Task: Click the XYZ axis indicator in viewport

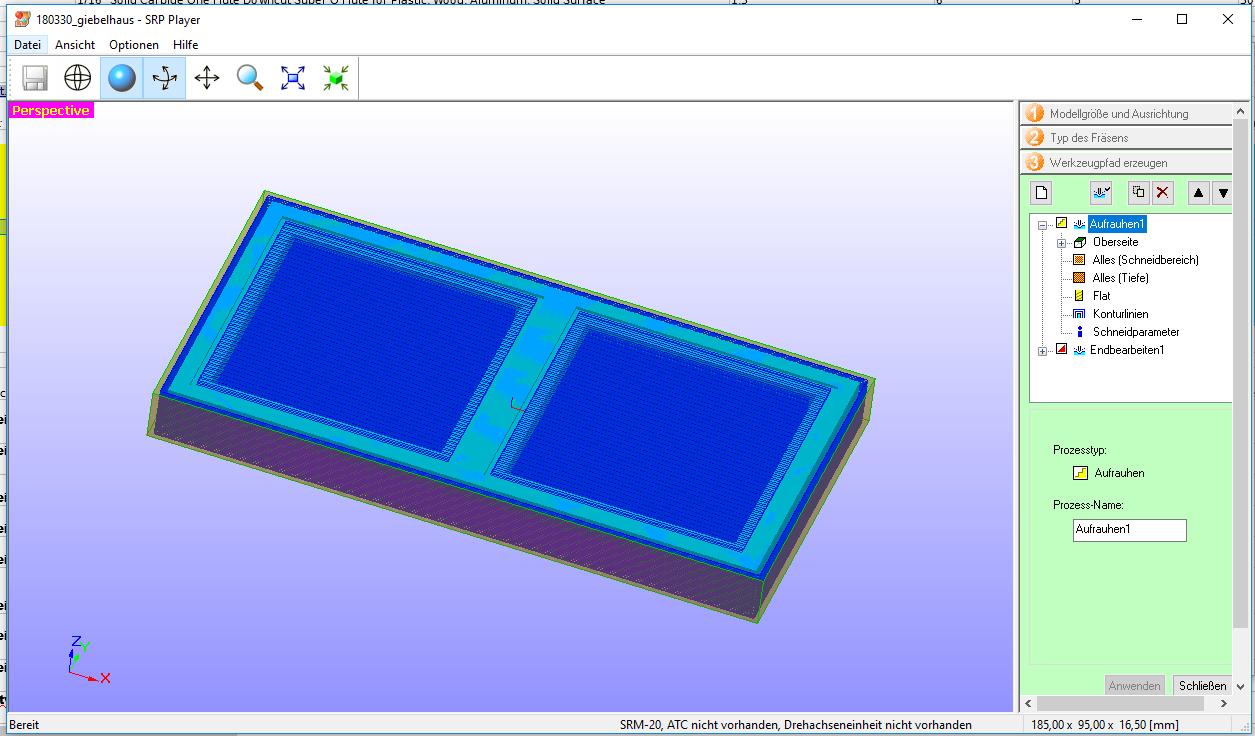Action: [x=88, y=659]
